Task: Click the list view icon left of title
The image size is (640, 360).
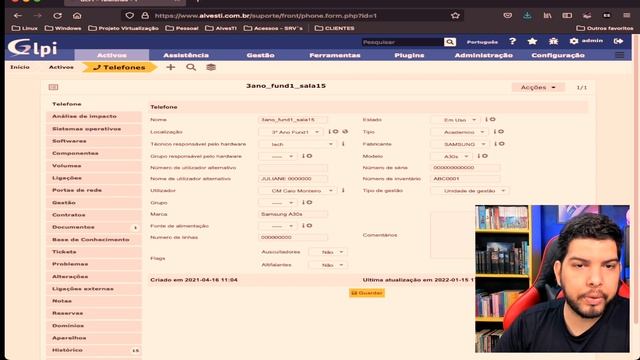Action: point(53,87)
